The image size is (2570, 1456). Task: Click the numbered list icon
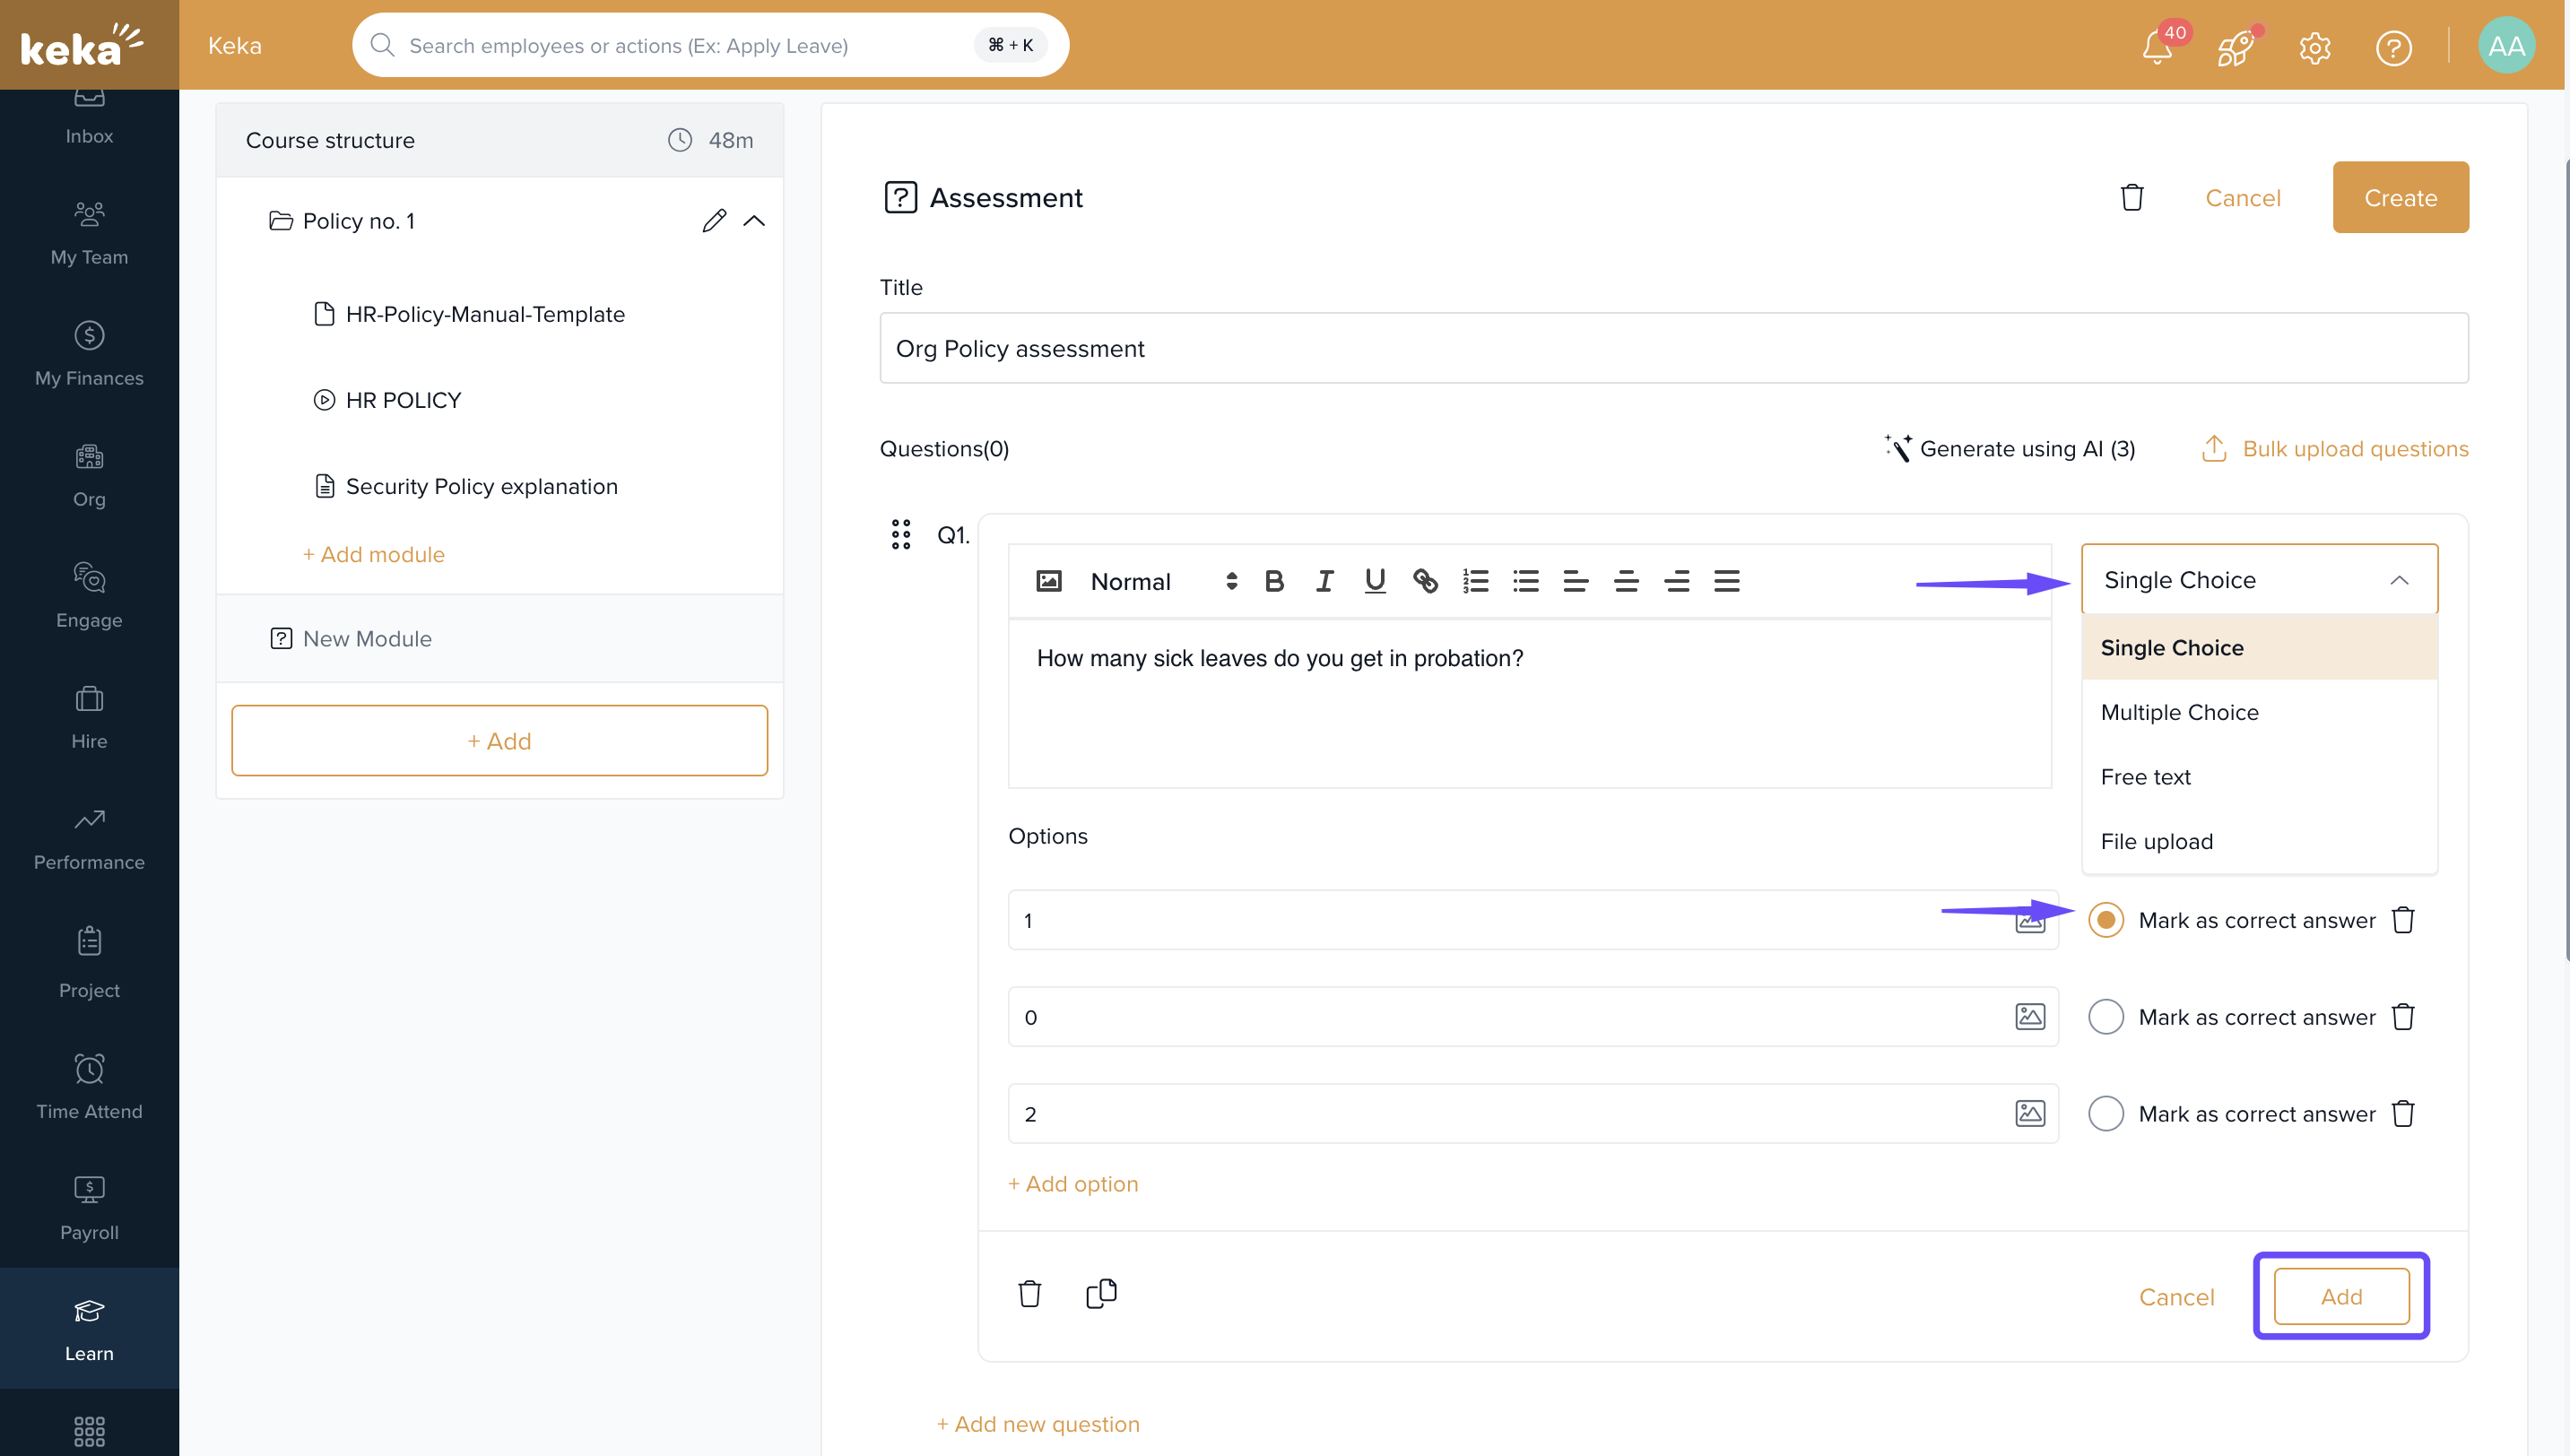click(1475, 581)
